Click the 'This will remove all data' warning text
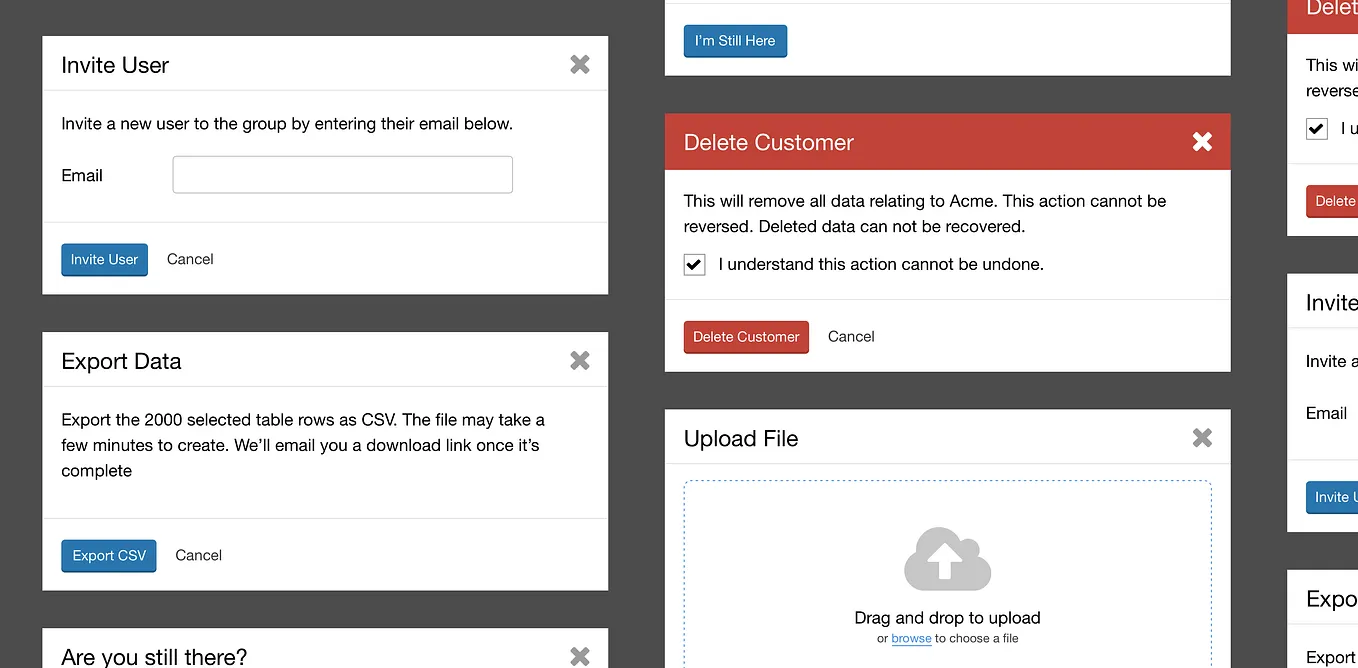 (x=925, y=213)
